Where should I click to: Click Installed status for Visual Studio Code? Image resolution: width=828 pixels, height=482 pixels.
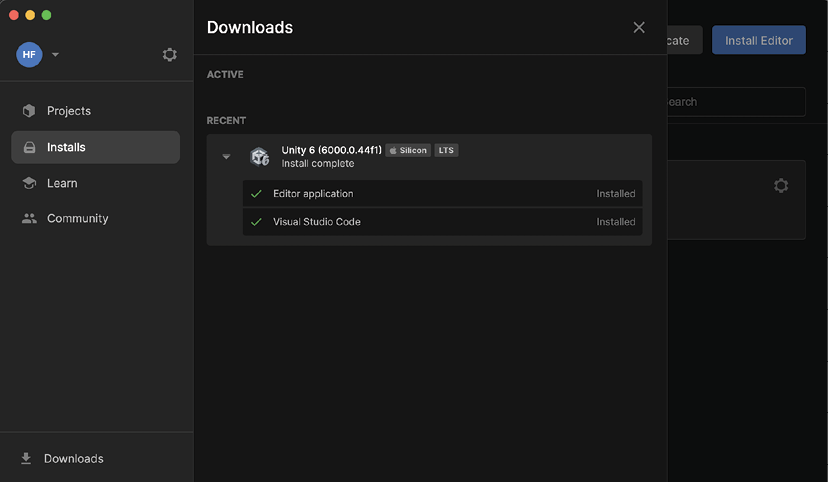pyautogui.click(x=616, y=222)
